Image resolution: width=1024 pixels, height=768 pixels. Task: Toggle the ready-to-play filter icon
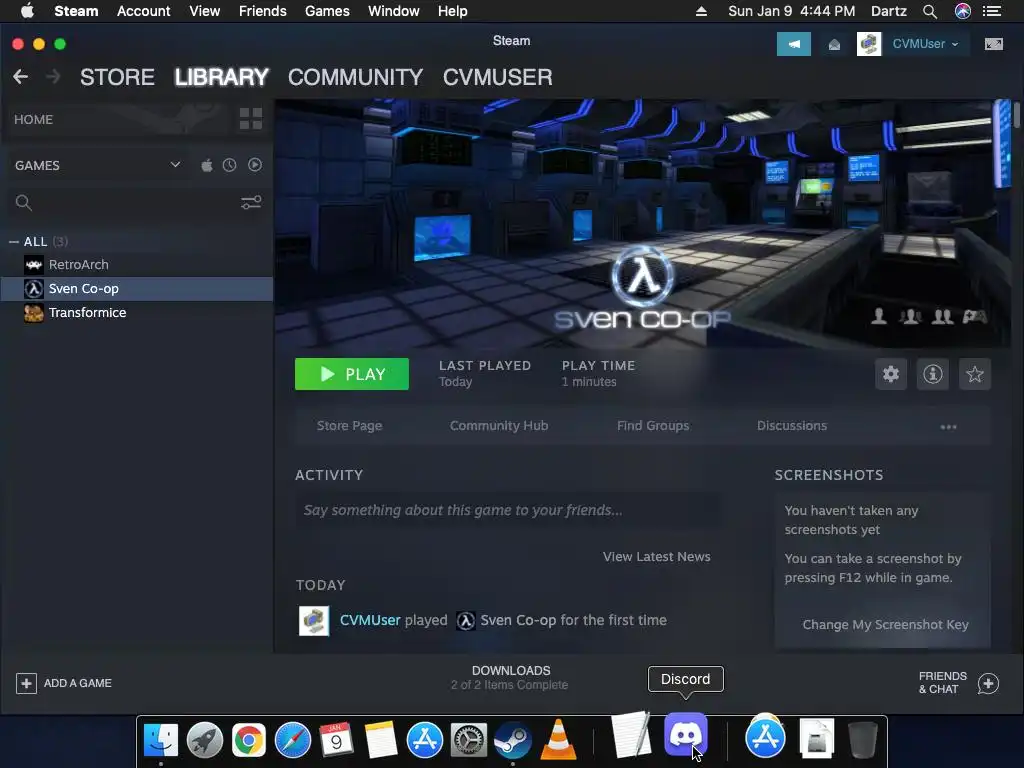(x=255, y=165)
